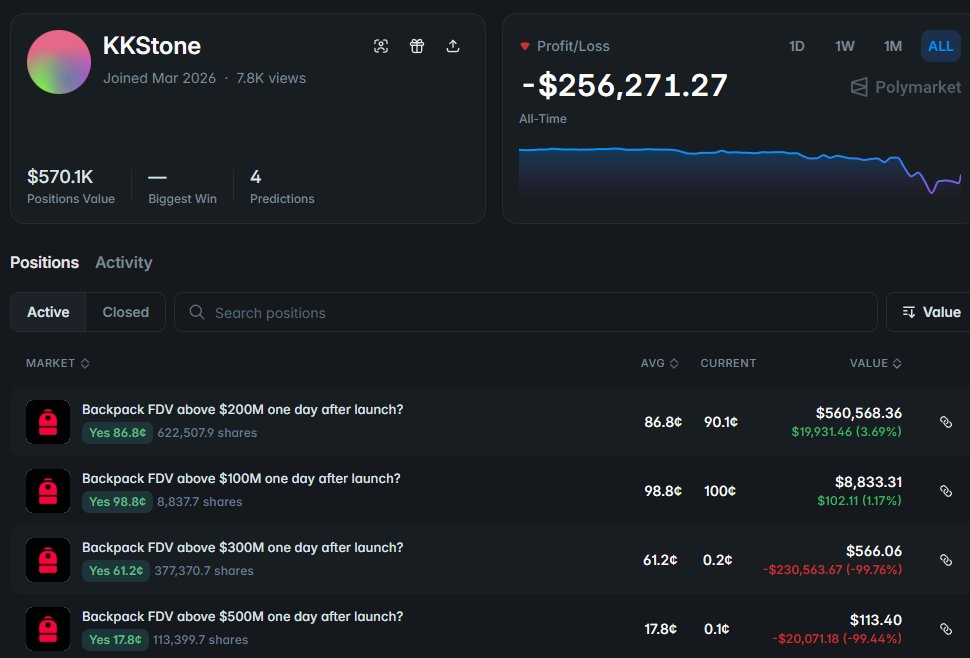The height and width of the screenshot is (658, 970).
Task: Show Closed positions
Action: point(126,312)
